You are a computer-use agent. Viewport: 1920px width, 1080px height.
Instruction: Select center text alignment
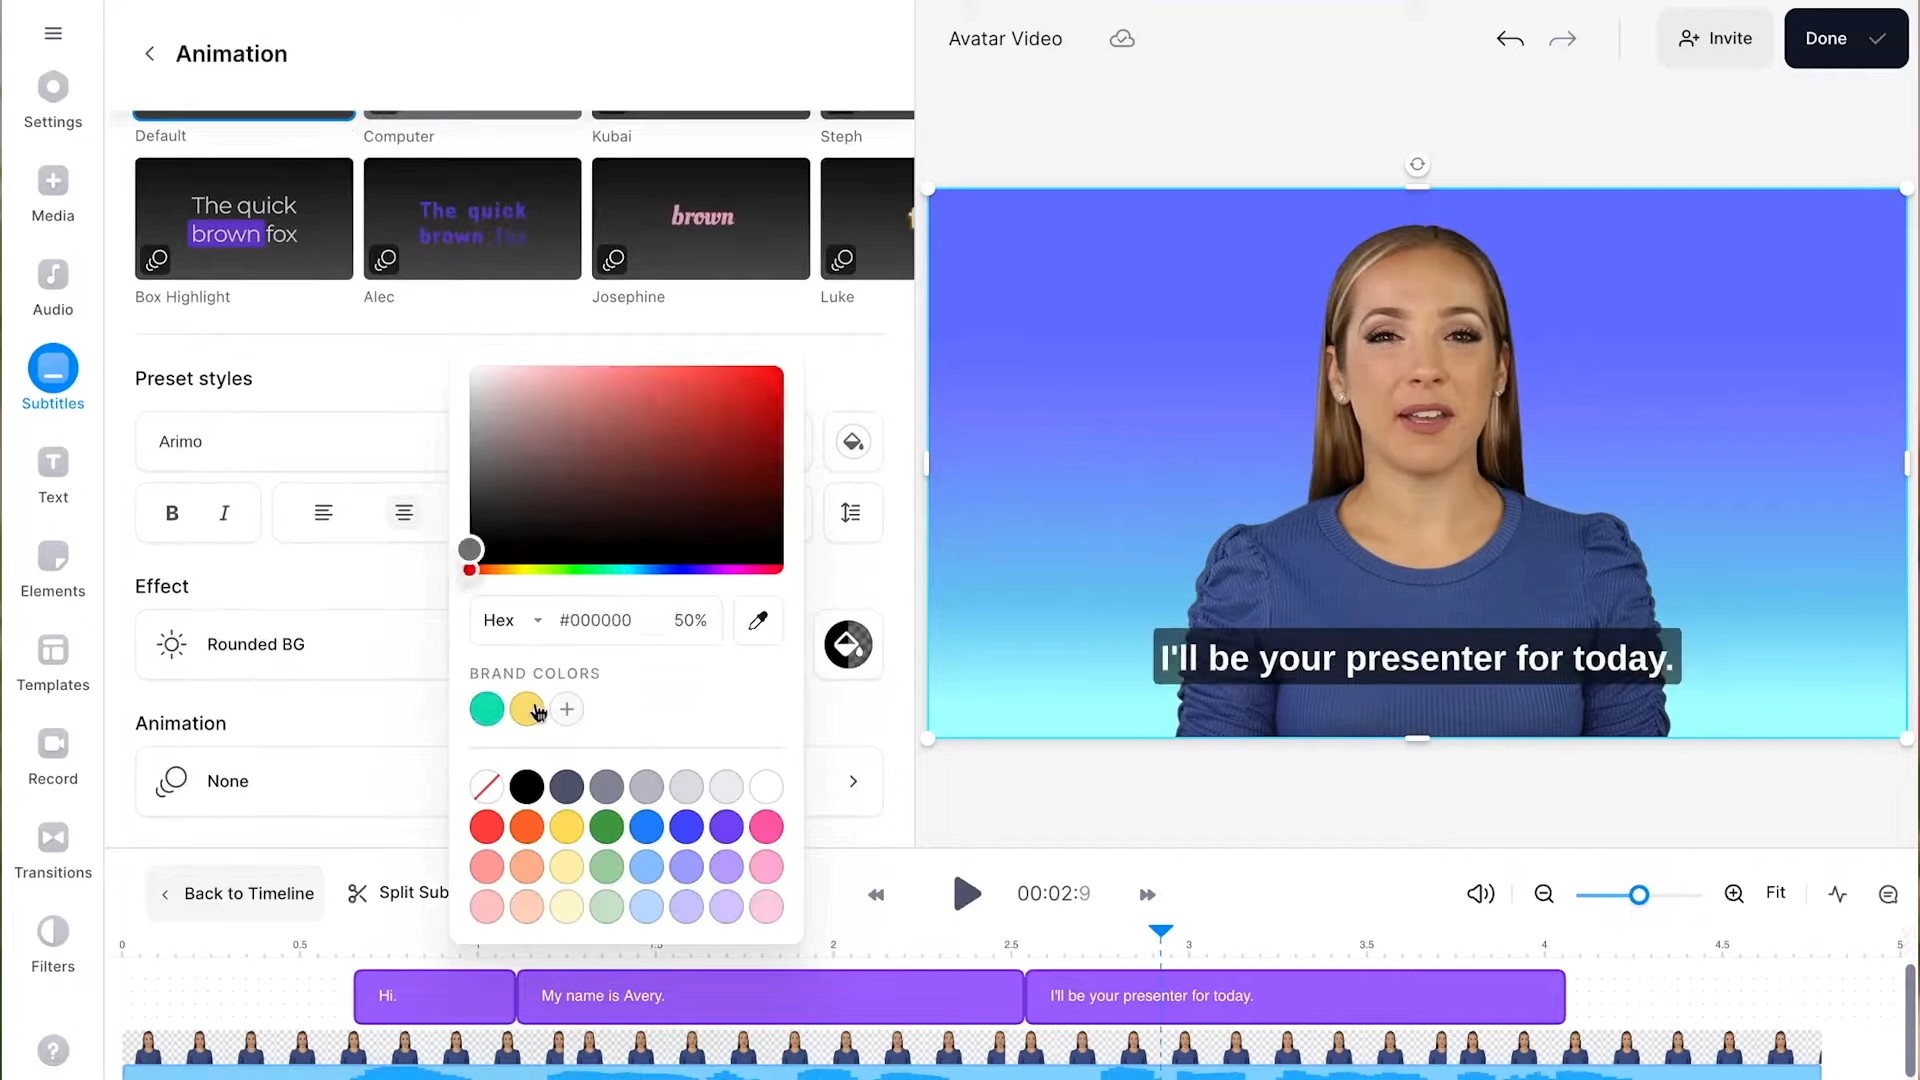tap(404, 513)
